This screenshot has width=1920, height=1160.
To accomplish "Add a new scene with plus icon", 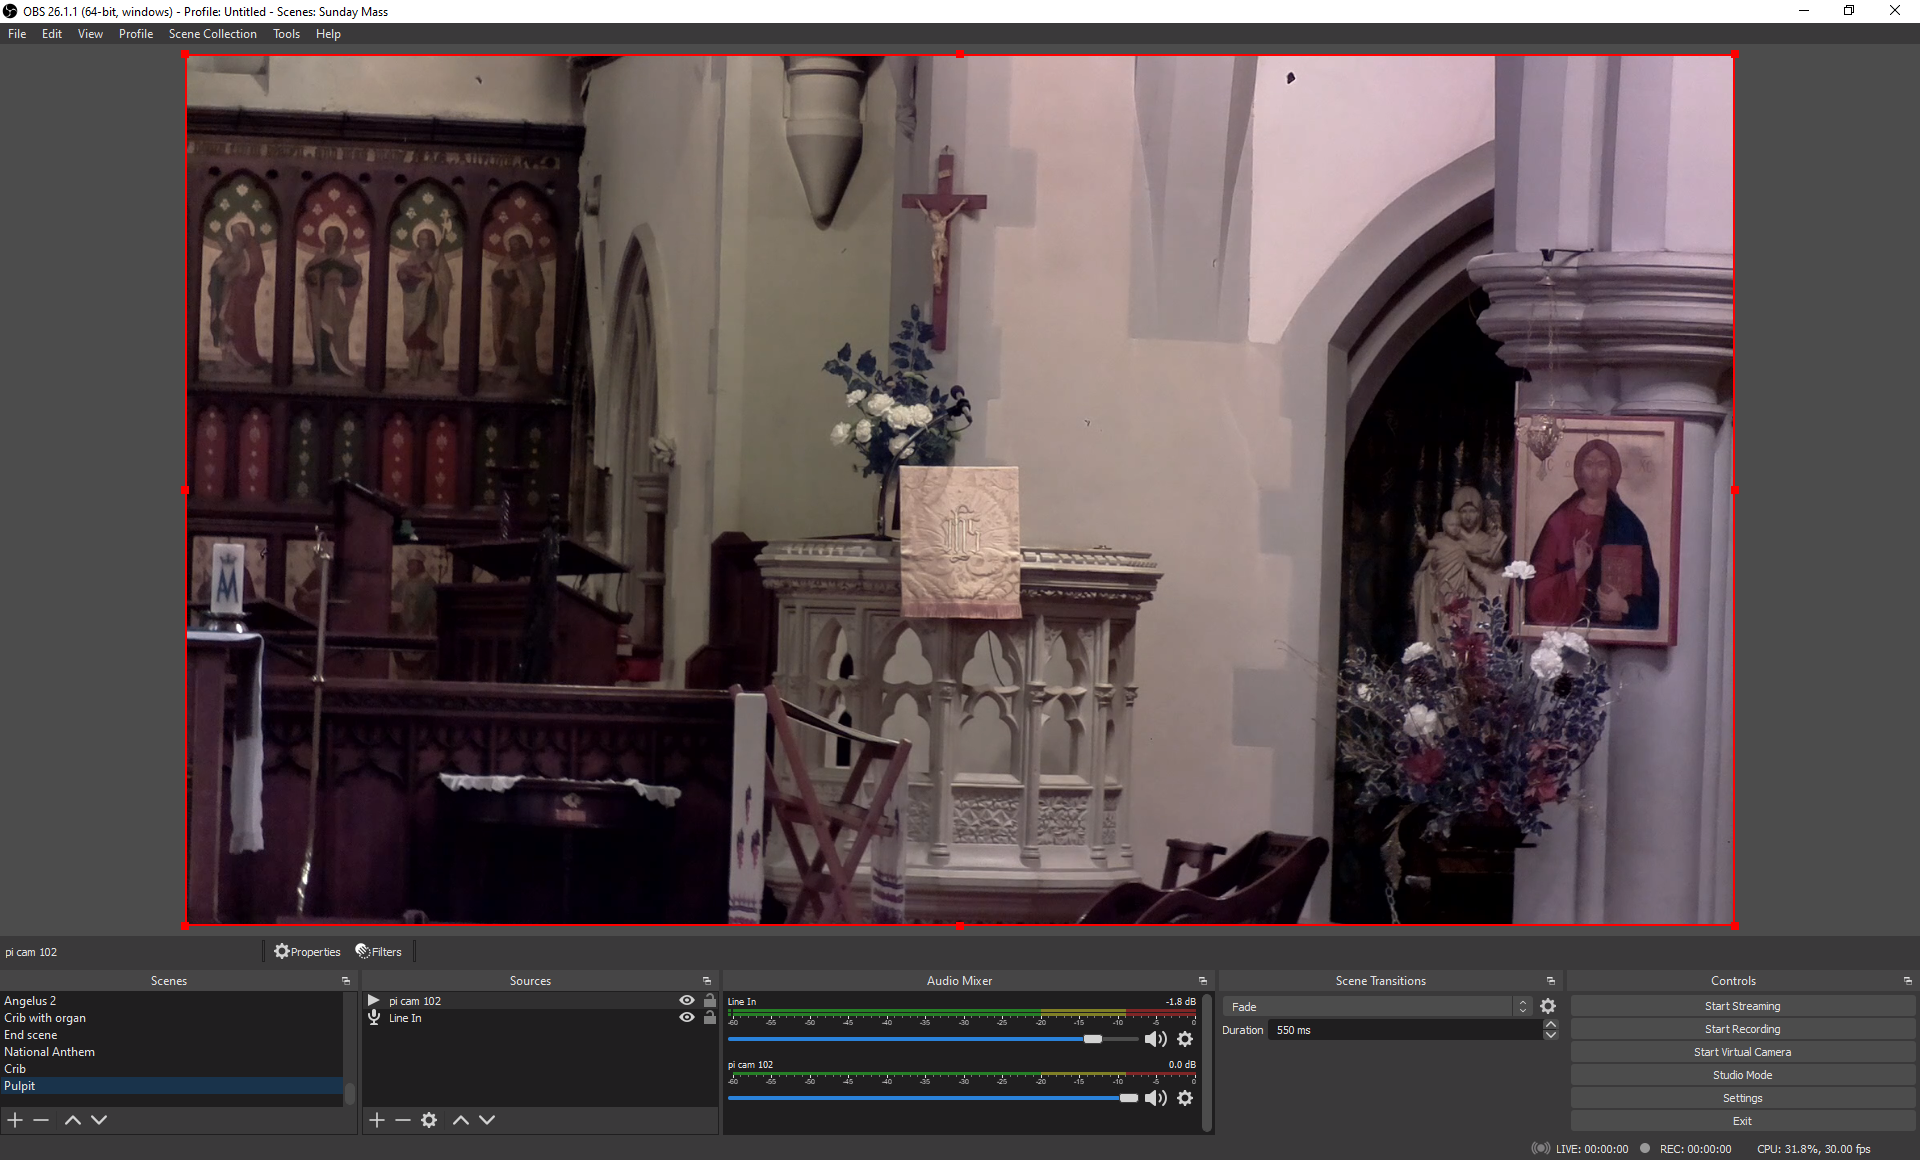I will point(15,1120).
